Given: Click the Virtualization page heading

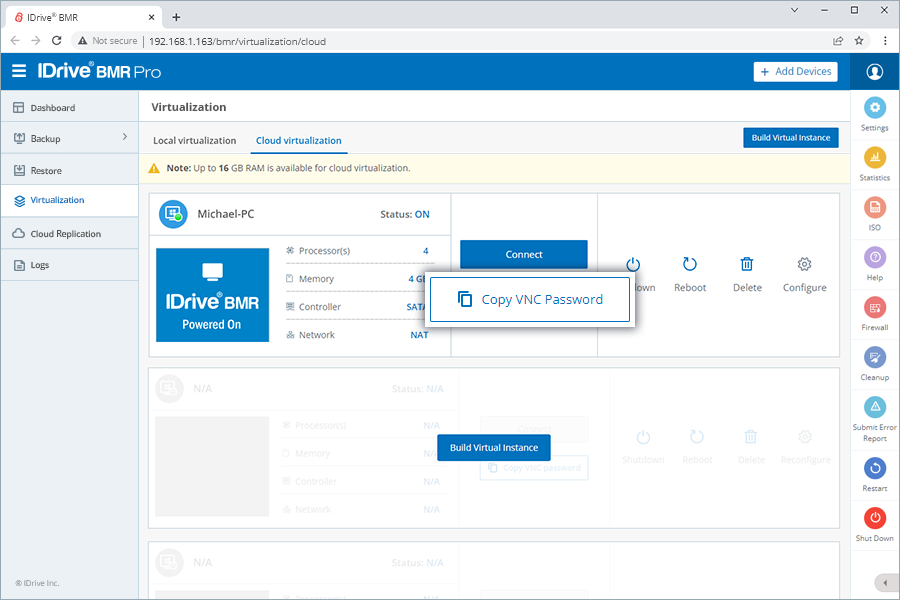Looking at the screenshot, I should [x=188, y=107].
